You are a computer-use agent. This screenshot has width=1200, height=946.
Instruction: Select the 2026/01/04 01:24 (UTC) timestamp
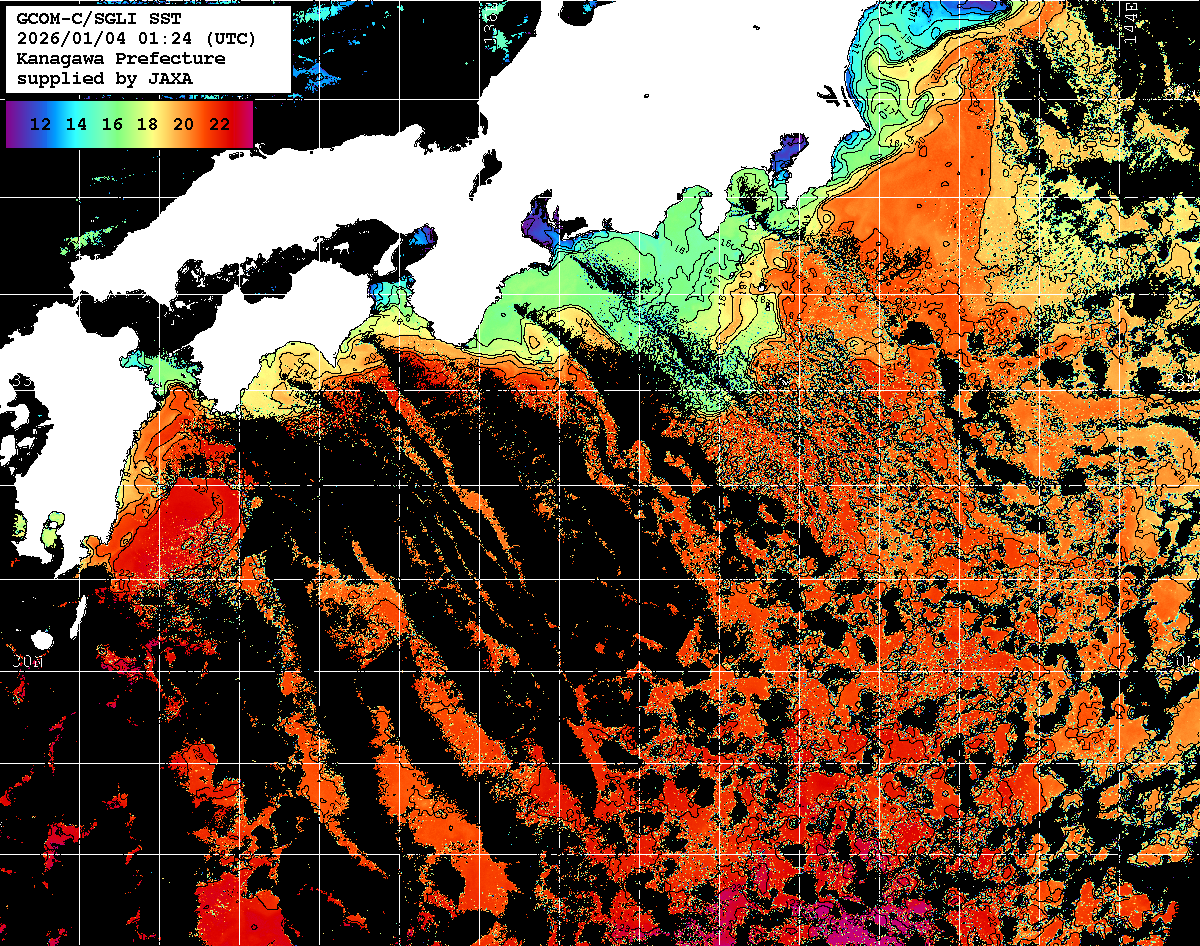pyautogui.click(x=136, y=39)
